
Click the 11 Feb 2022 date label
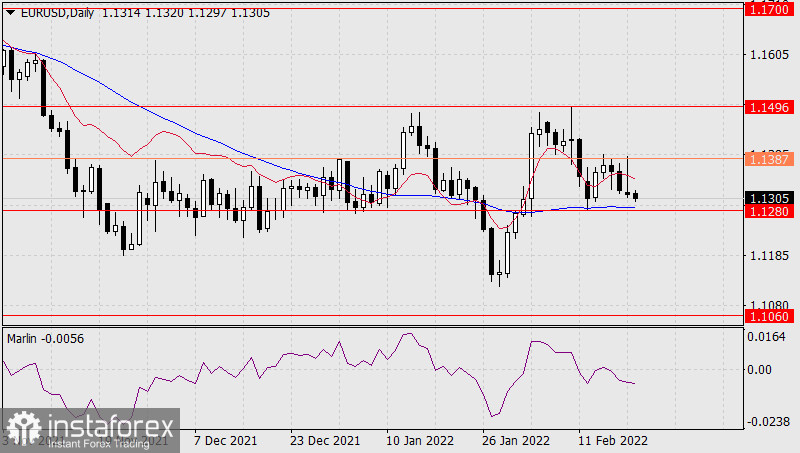[613, 440]
